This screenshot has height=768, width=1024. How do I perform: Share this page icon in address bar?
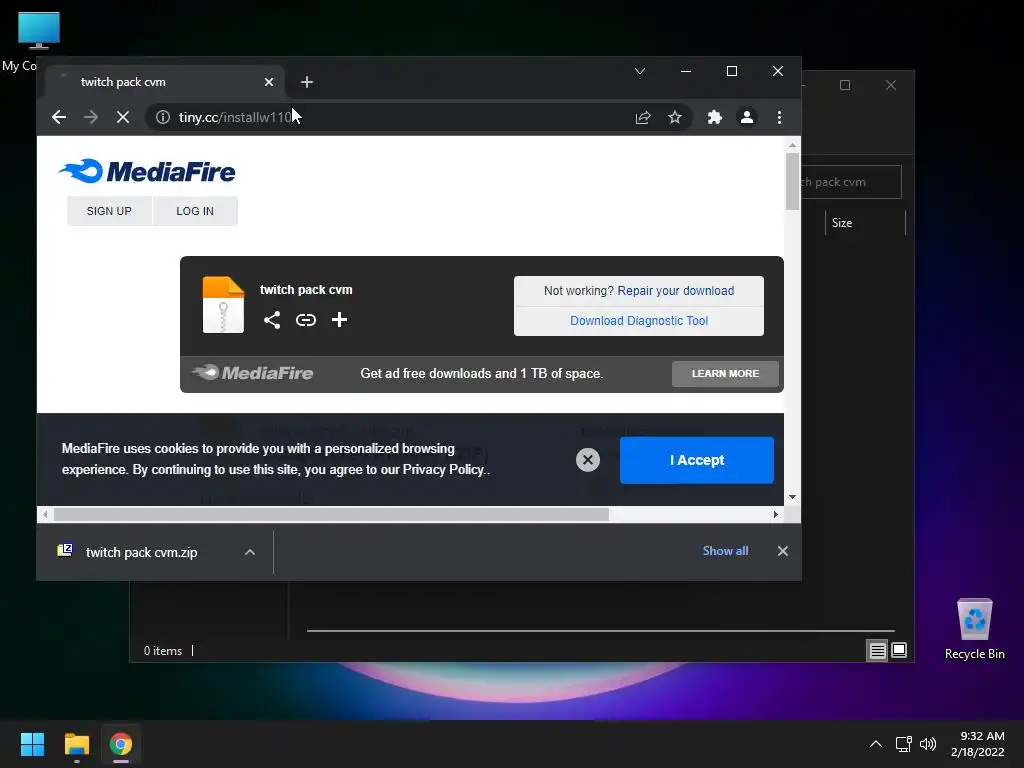643,117
